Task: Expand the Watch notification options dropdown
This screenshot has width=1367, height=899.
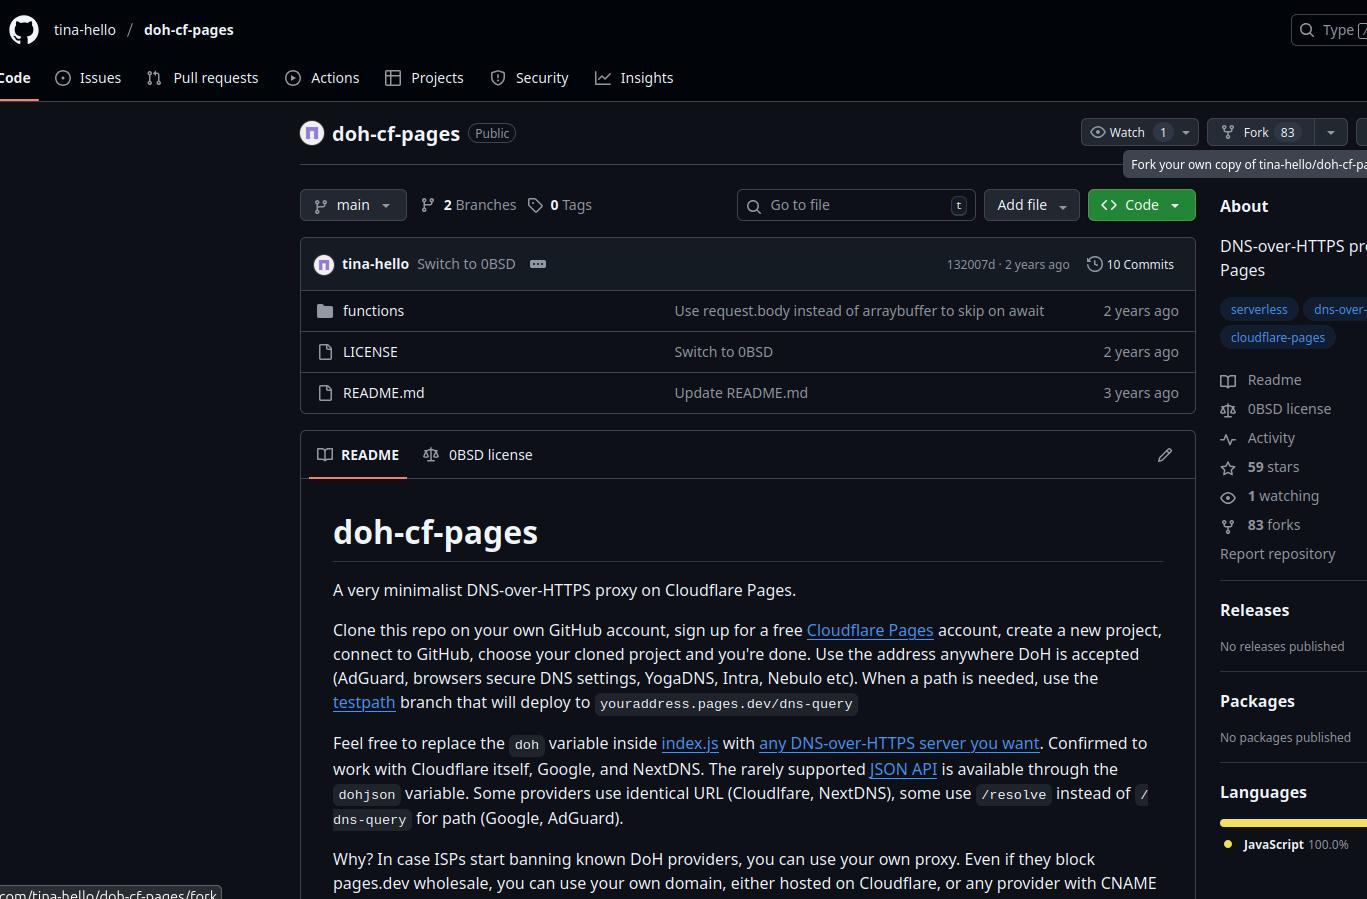Action: 1186,132
